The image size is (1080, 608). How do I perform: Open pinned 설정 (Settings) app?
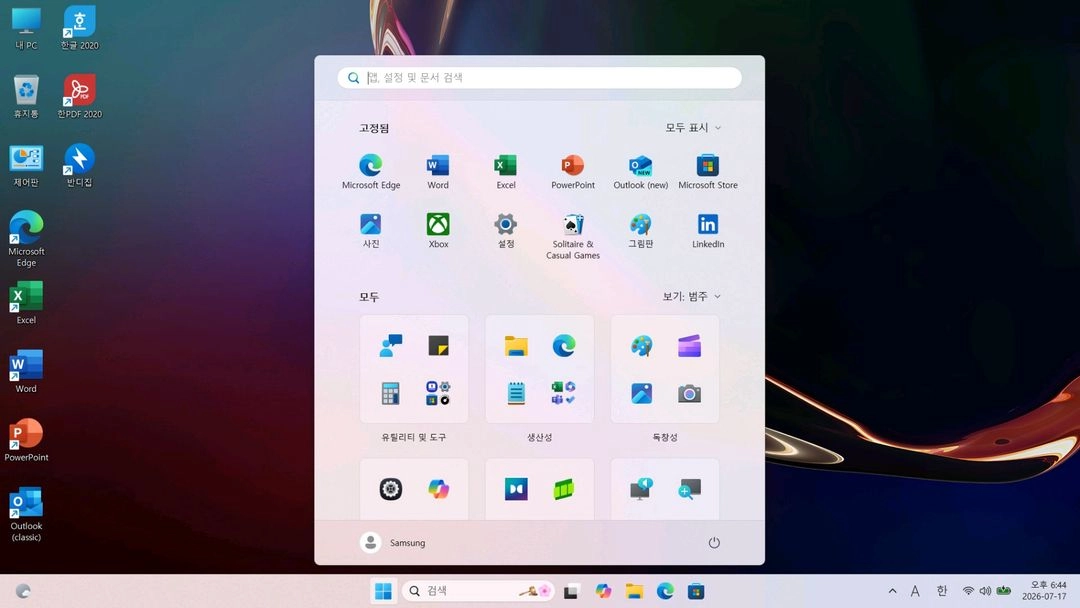click(x=506, y=231)
